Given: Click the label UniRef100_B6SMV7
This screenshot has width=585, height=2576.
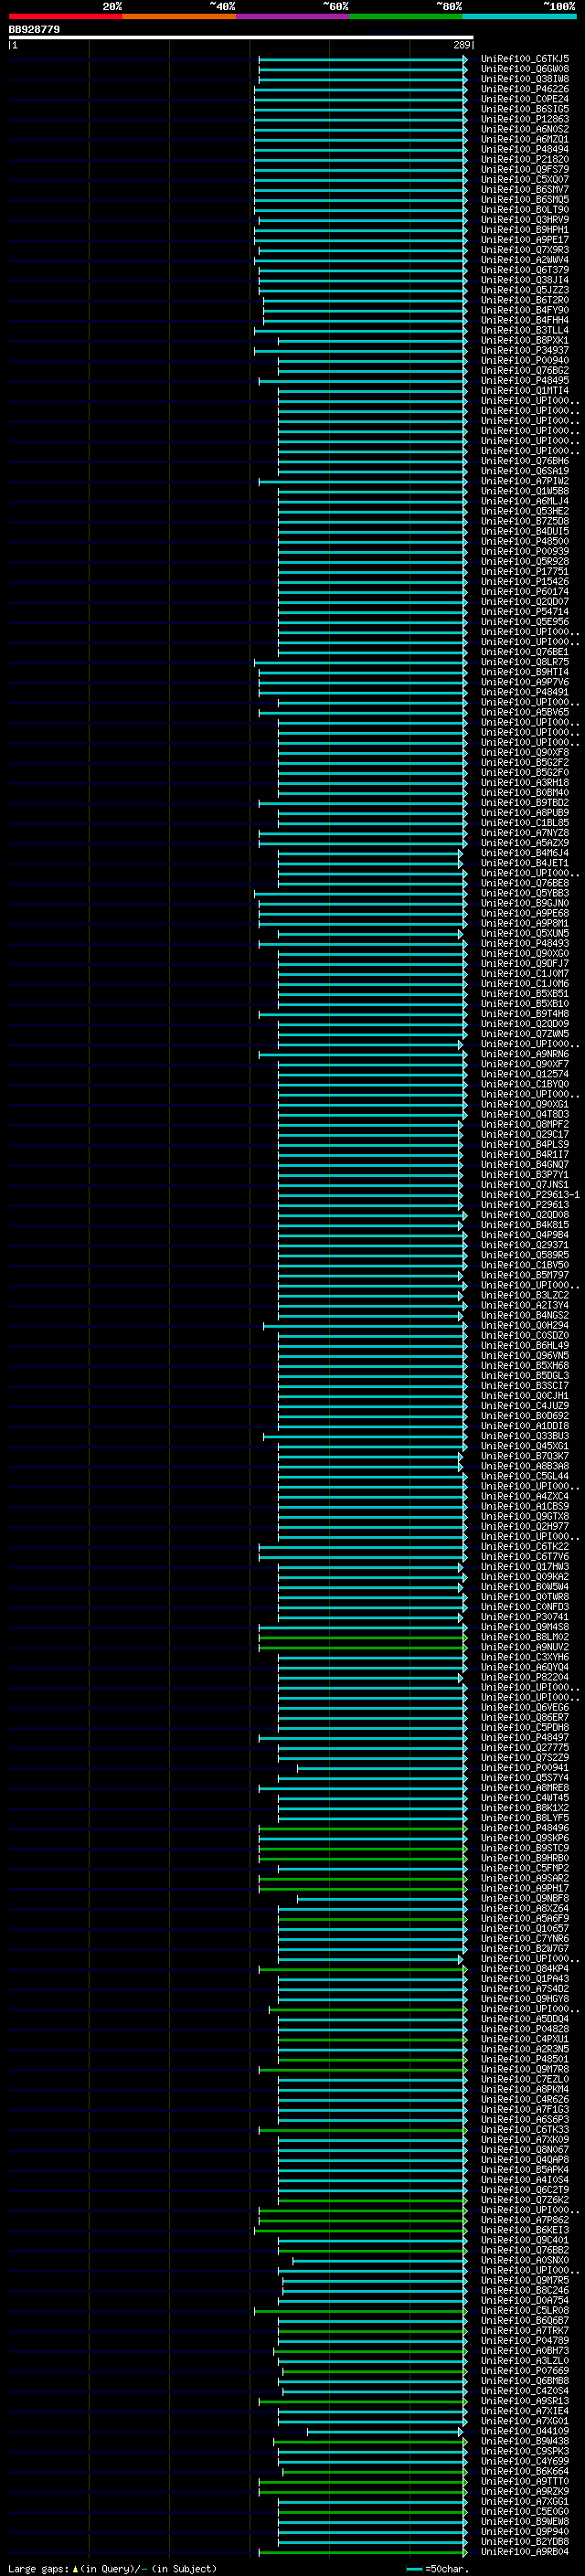Looking at the screenshot, I should (525, 190).
